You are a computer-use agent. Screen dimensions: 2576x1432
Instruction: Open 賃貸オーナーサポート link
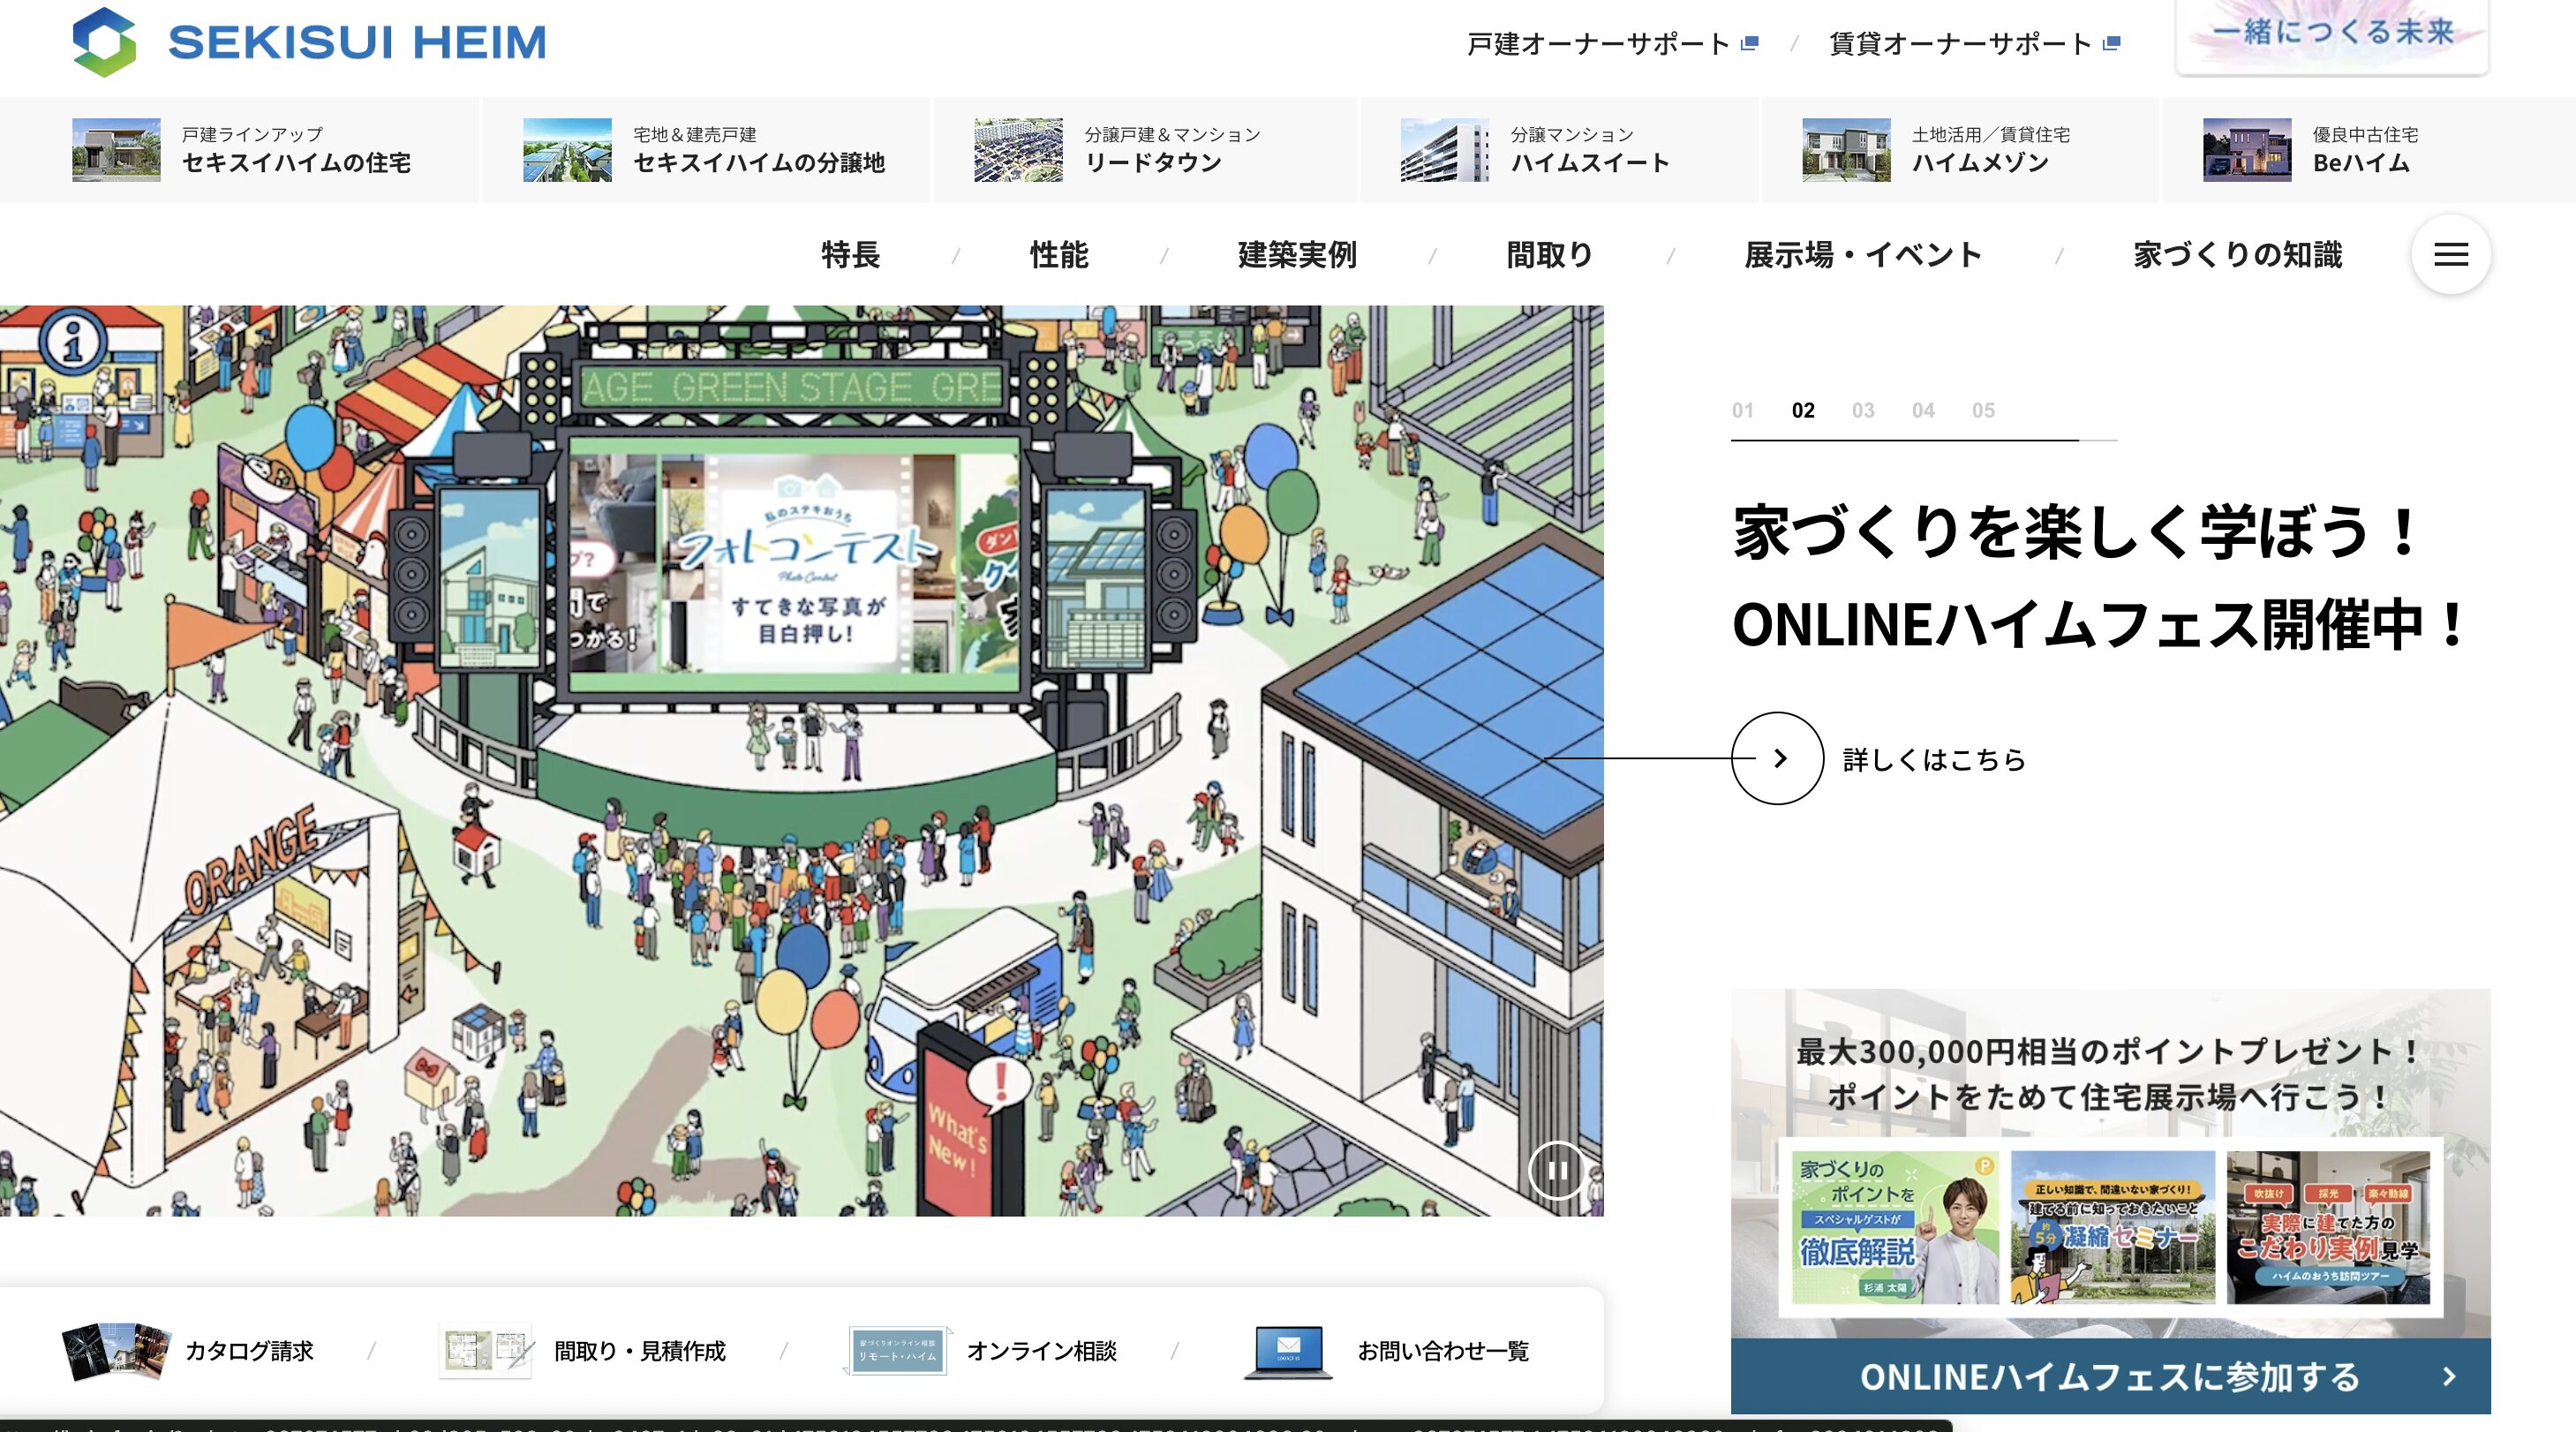pos(1960,44)
